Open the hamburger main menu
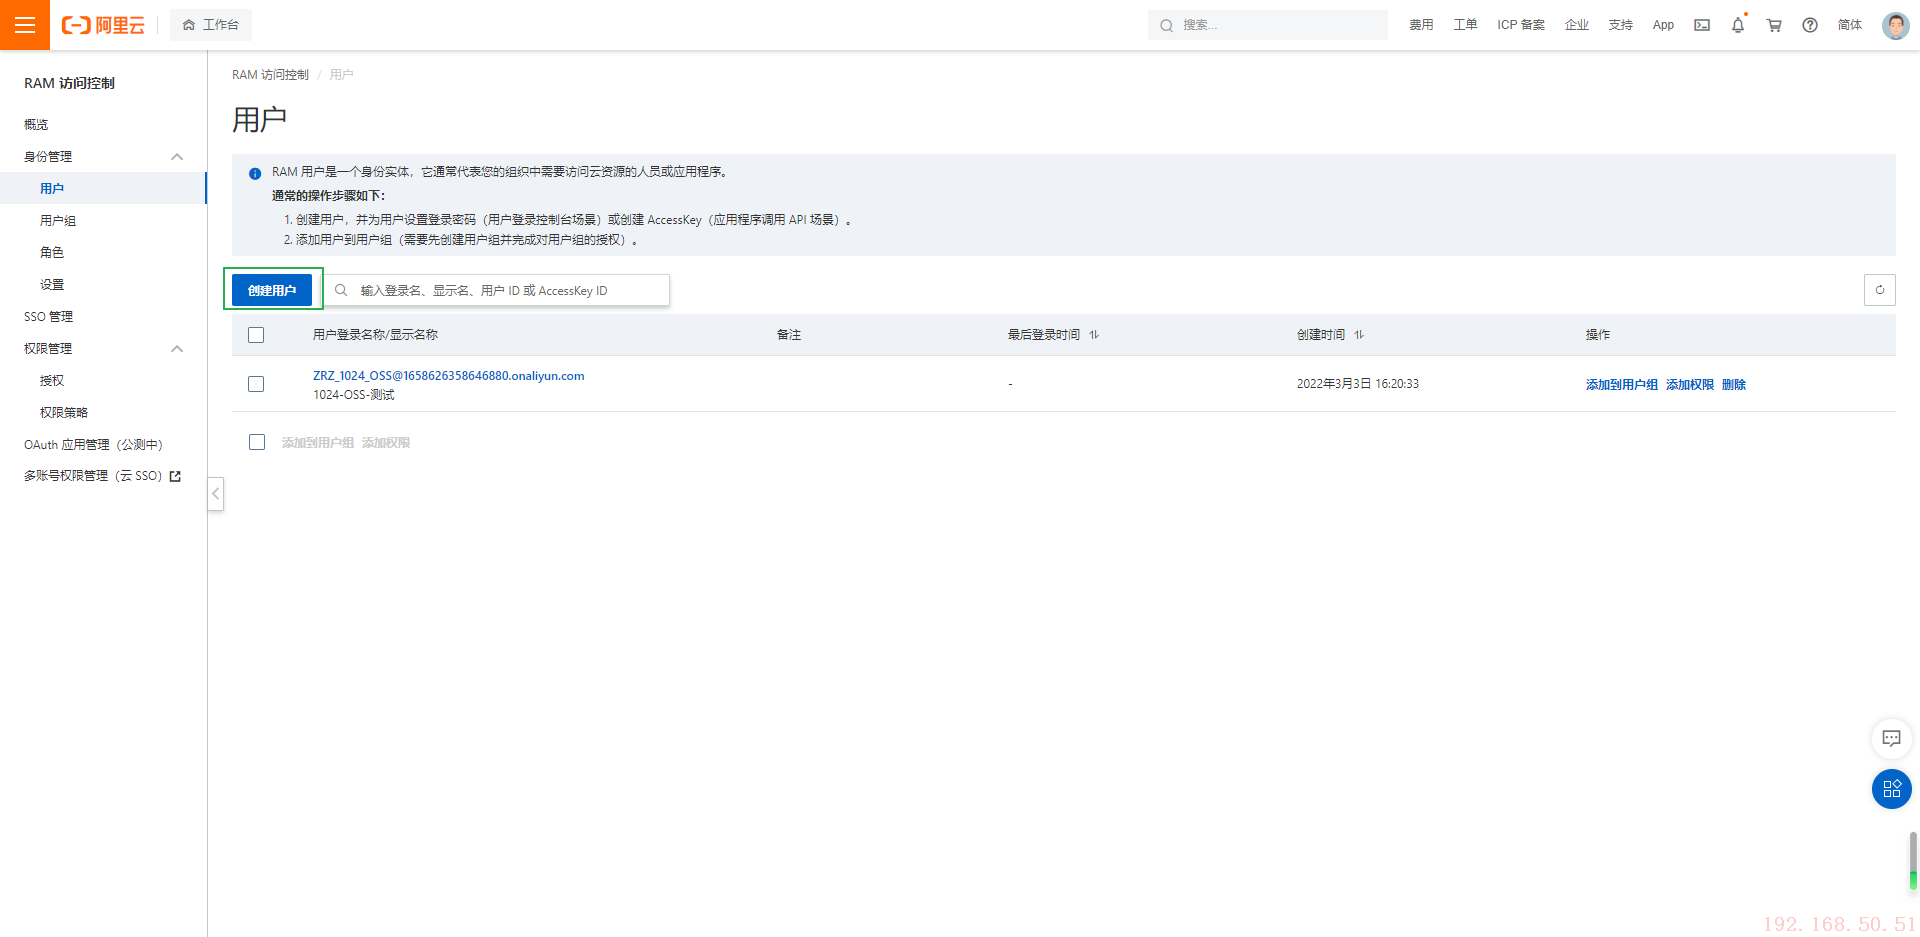Image resolution: width=1920 pixels, height=937 pixels. pos(25,25)
